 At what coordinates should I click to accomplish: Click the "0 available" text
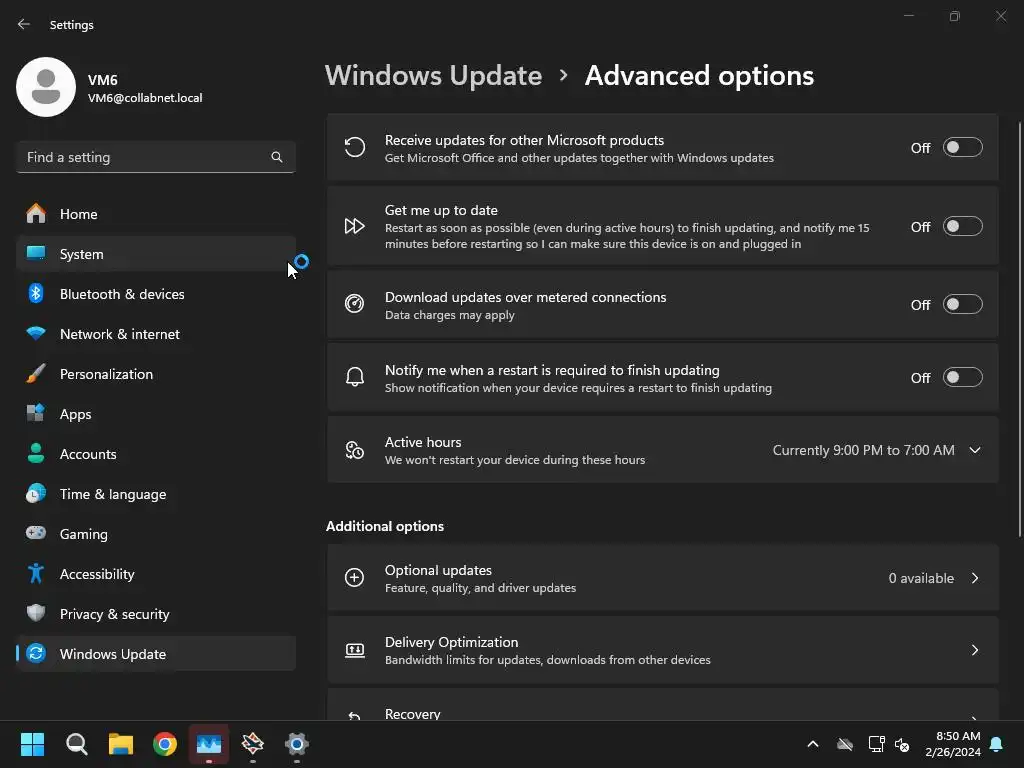(x=921, y=578)
